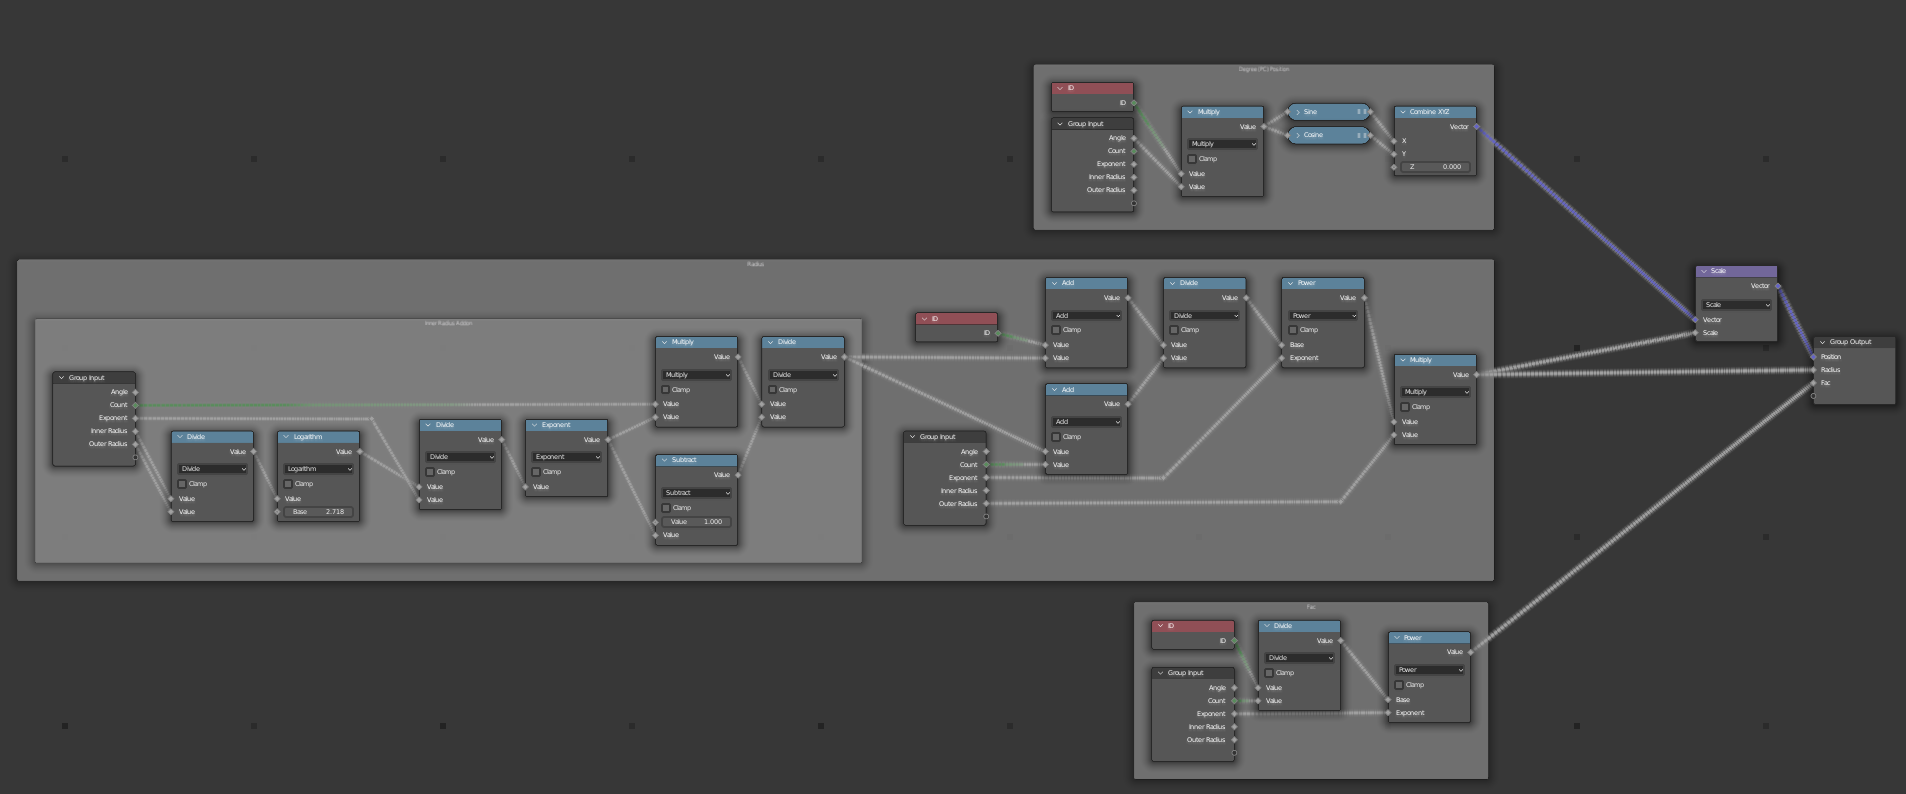The width and height of the screenshot is (1906, 794).
Task: Click the Scale node's Vector output socket
Action: (x=1777, y=286)
